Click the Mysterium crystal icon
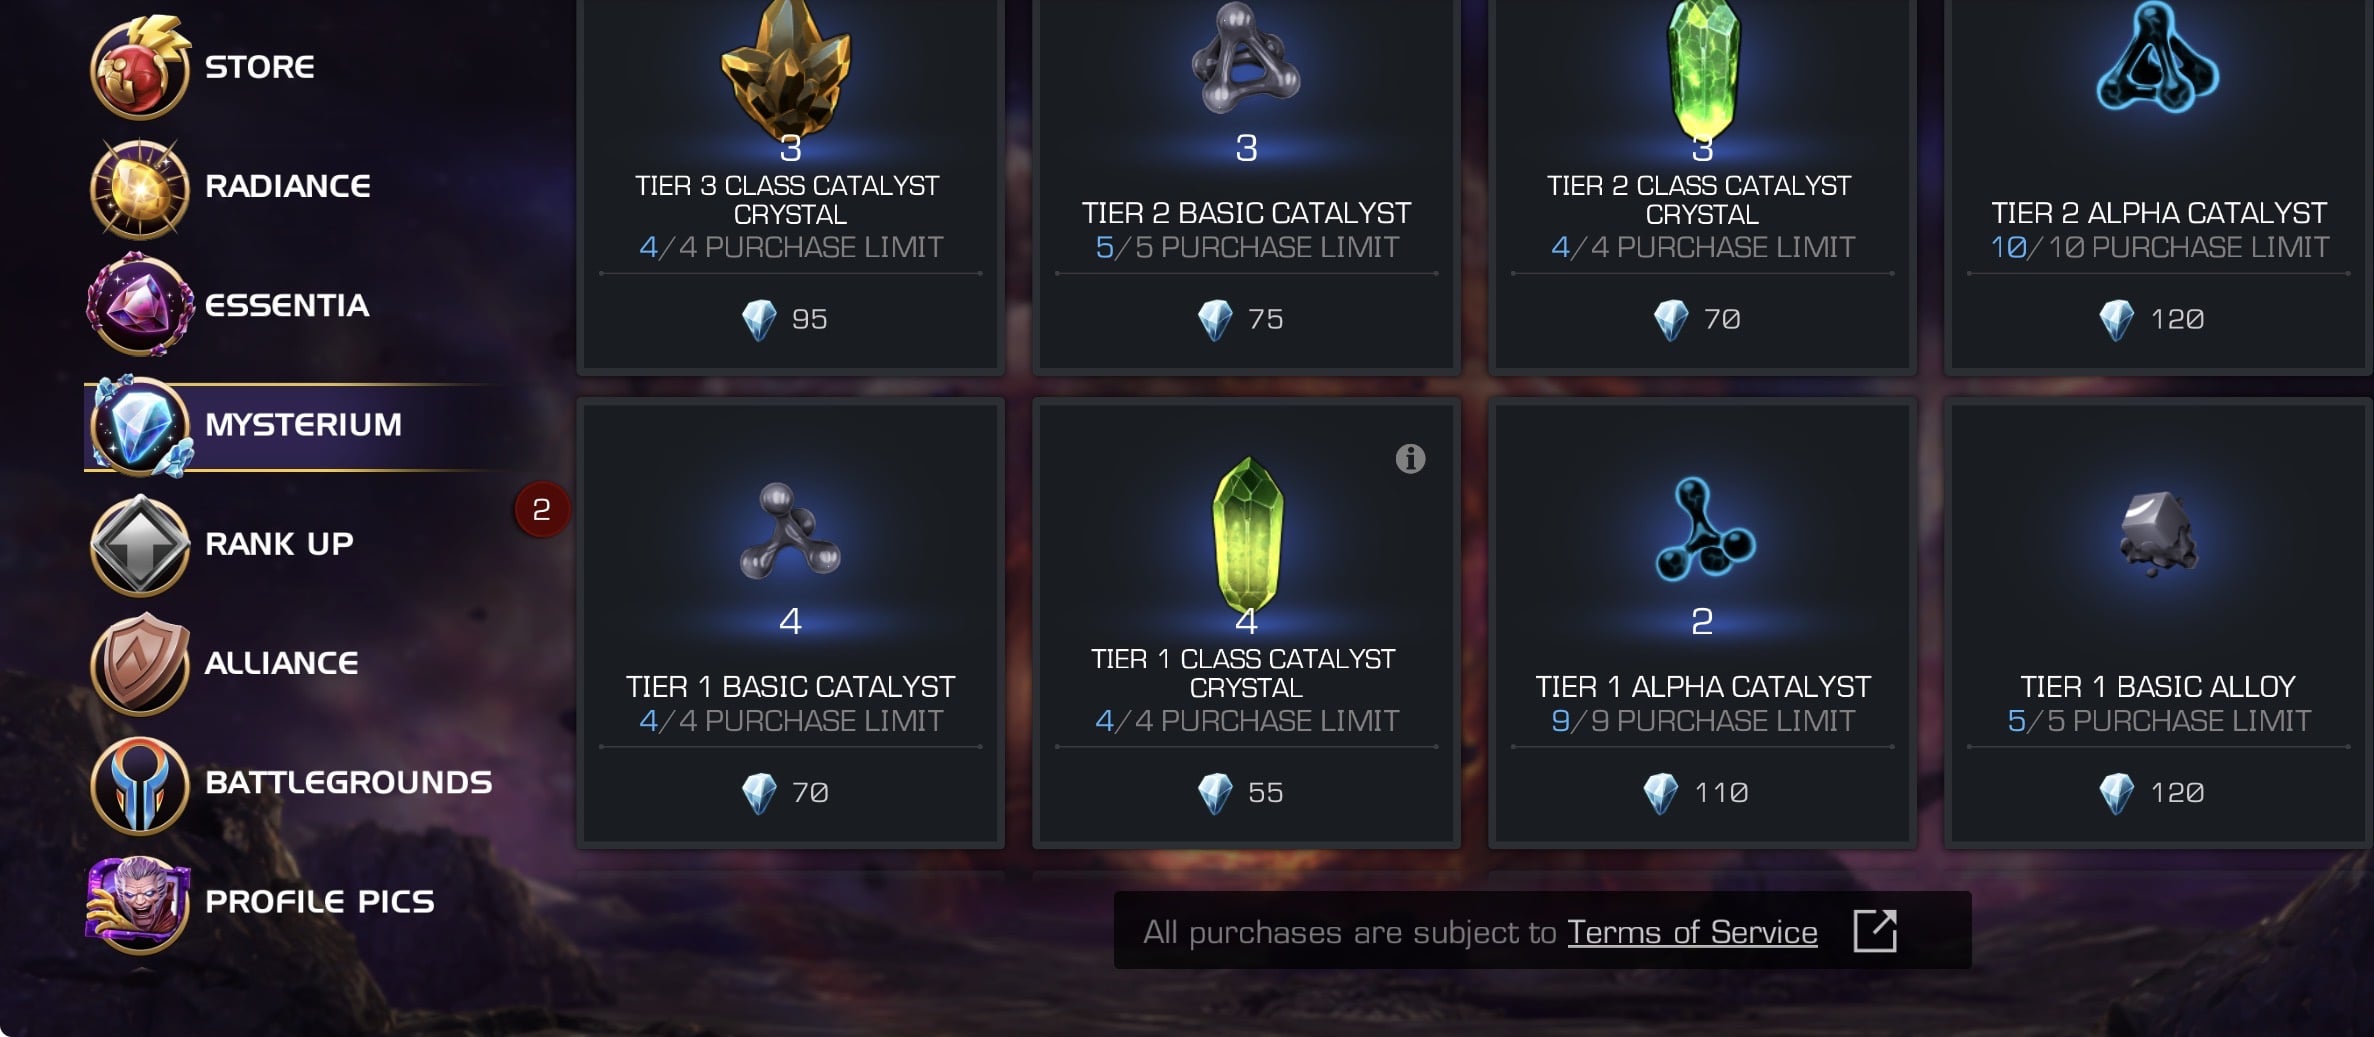2374x1037 pixels. pyautogui.click(x=140, y=426)
